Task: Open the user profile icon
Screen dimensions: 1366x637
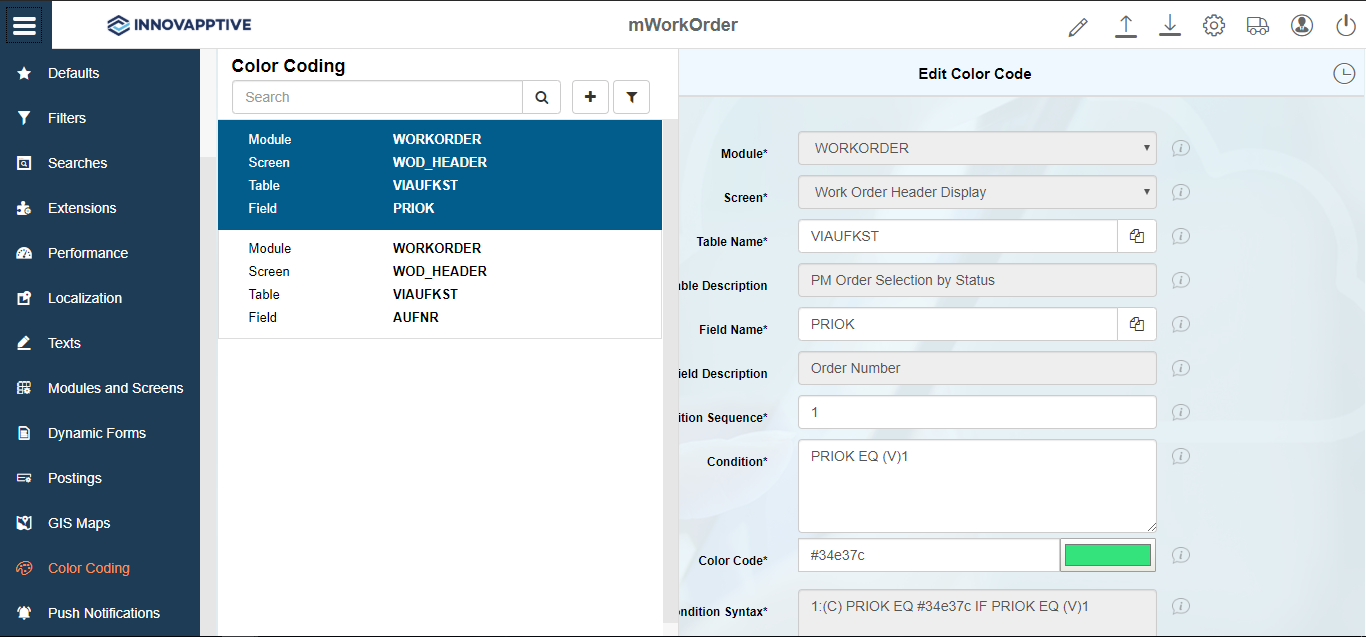Action: pyautogui.click(x=1301, y=26)
